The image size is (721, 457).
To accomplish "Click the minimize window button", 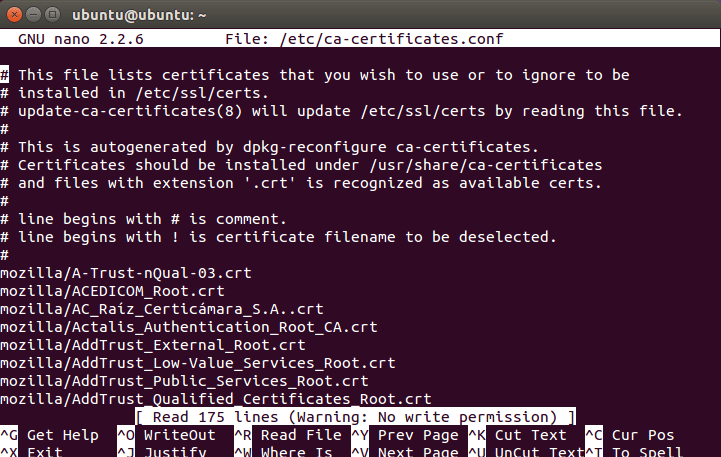I will pos(34,15).
